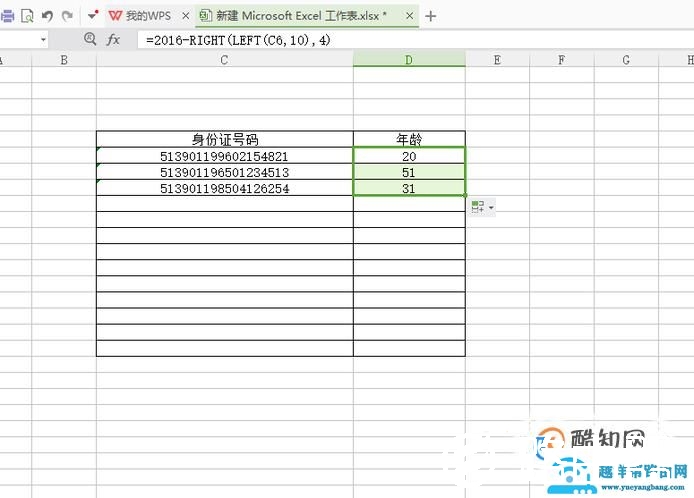Expand the quick access toolbar dropdown
694x498 pixels.
point(93,15)
